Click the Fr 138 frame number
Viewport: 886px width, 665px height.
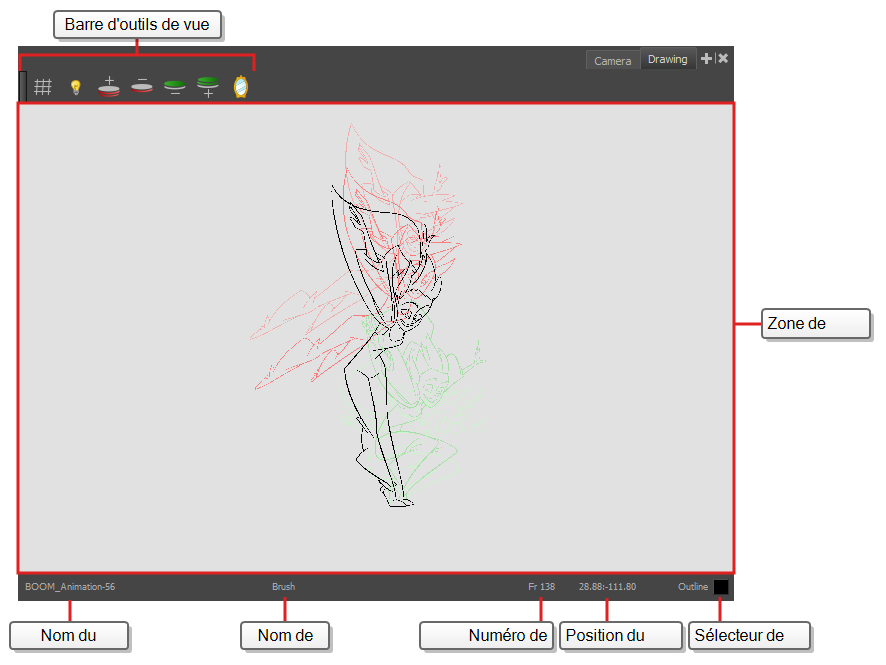pos(541,586)
